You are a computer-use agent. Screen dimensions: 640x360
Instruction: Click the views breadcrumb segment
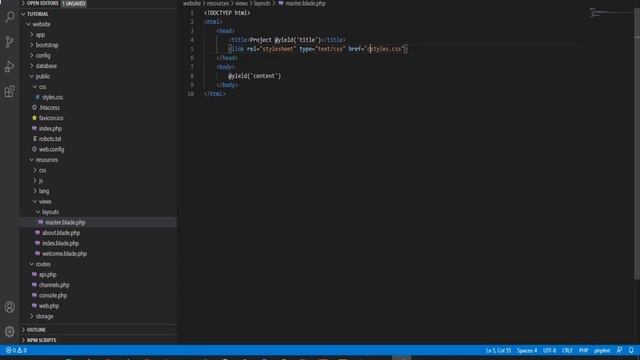click(x=241, y=3)
